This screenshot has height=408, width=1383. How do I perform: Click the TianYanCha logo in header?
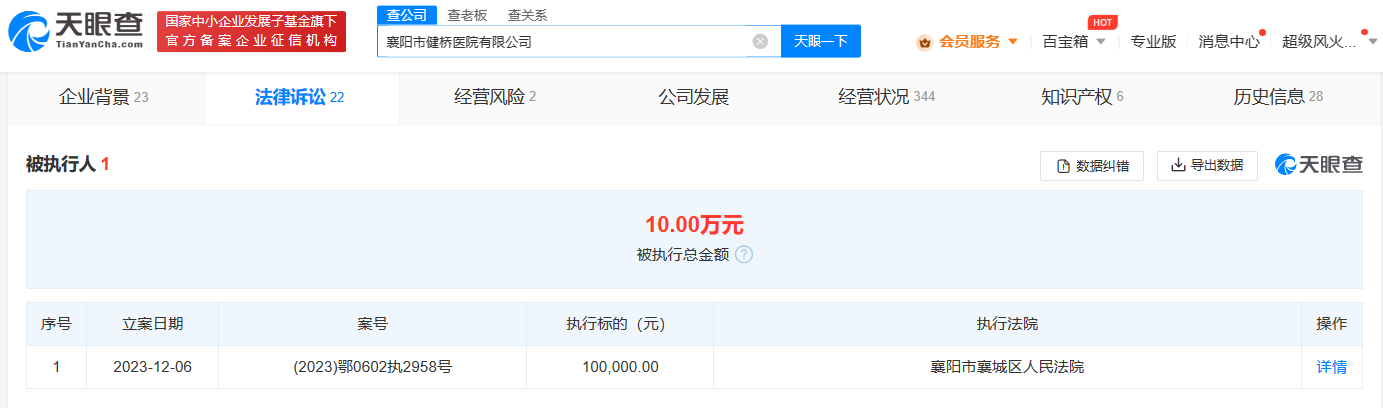click(75, 32)
